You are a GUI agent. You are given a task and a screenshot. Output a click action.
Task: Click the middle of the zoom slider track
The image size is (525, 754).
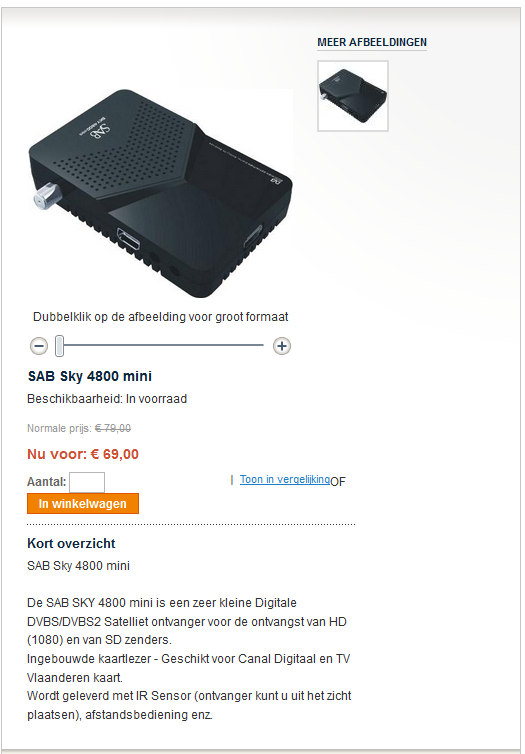160,345
